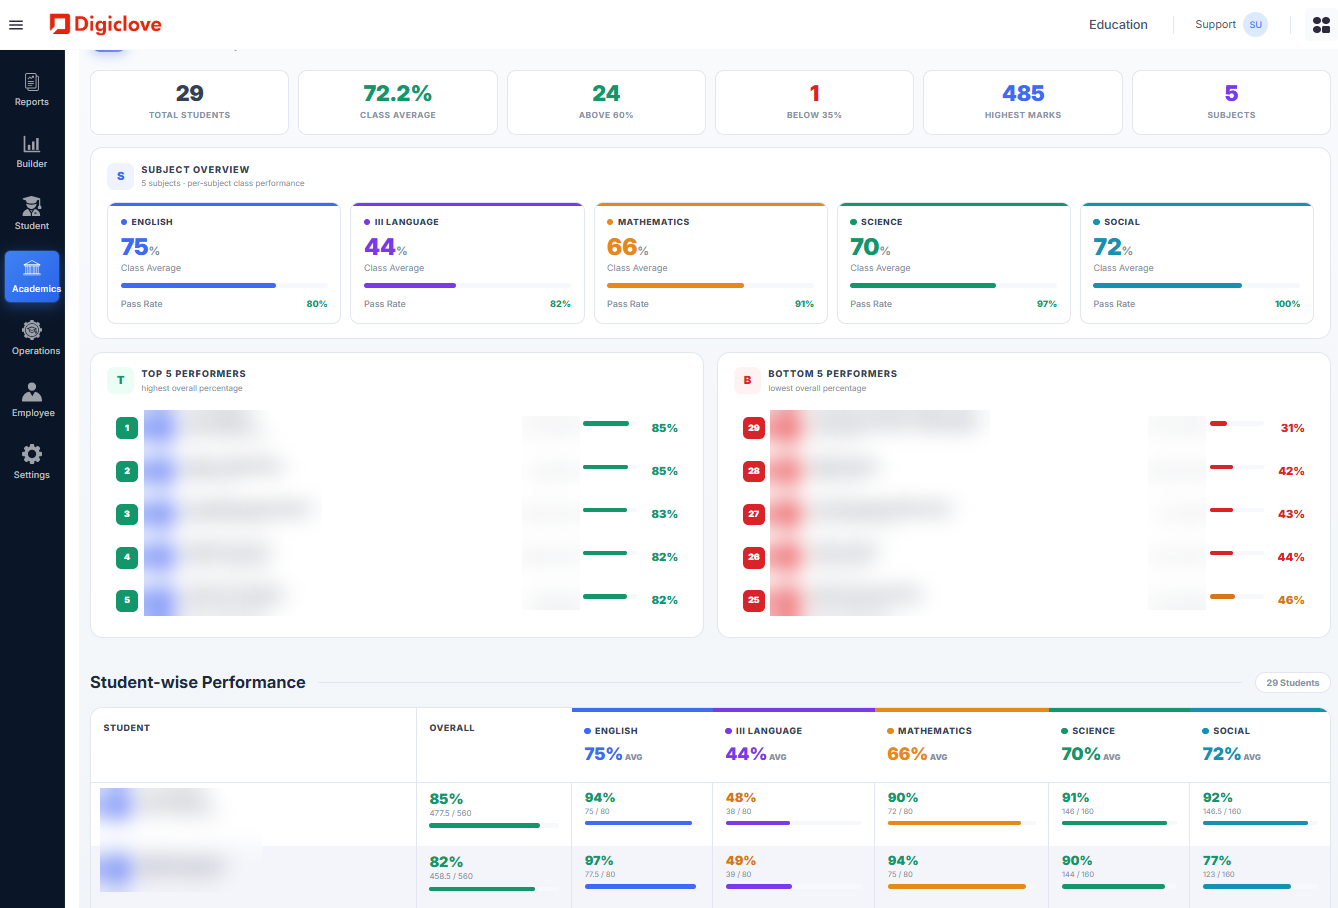This screenshot has width=1338, height=908.
Task: Click the Below 35% stat card
Action: 814,102
